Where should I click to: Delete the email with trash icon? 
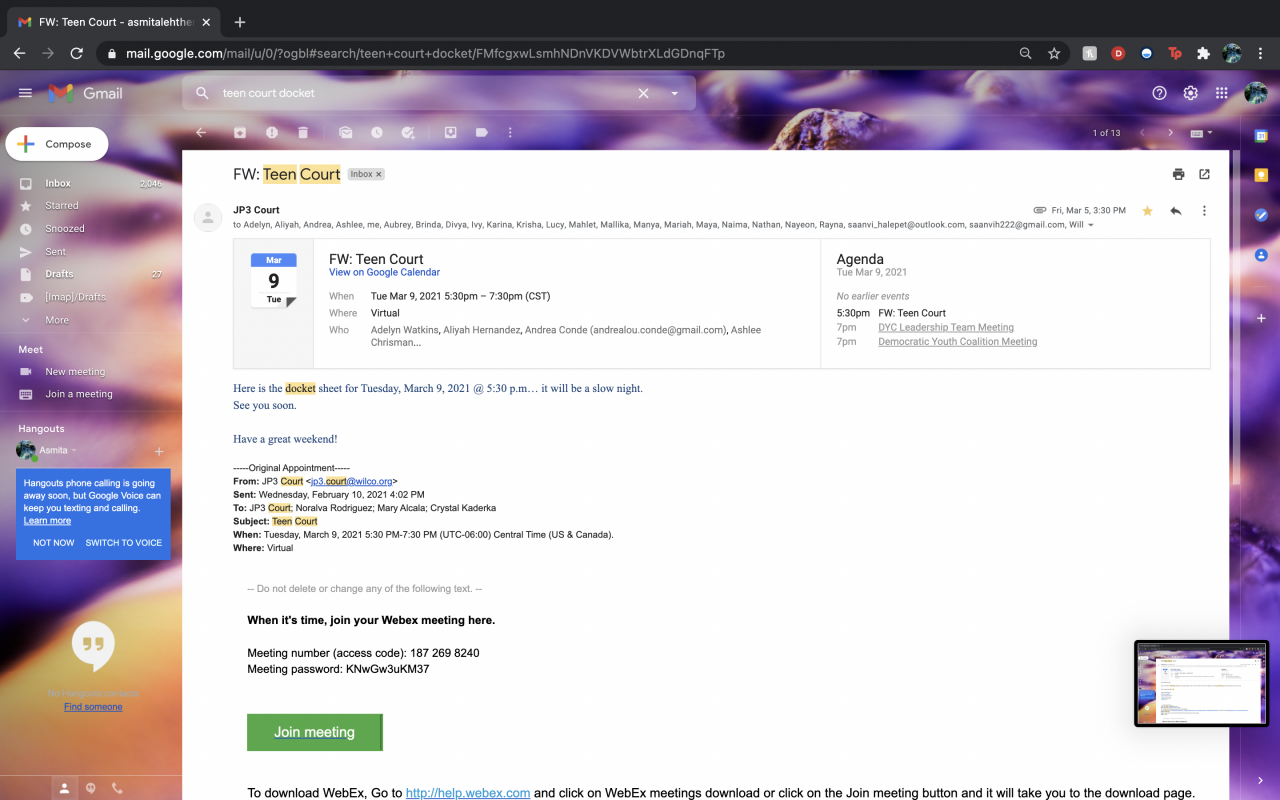302,132
